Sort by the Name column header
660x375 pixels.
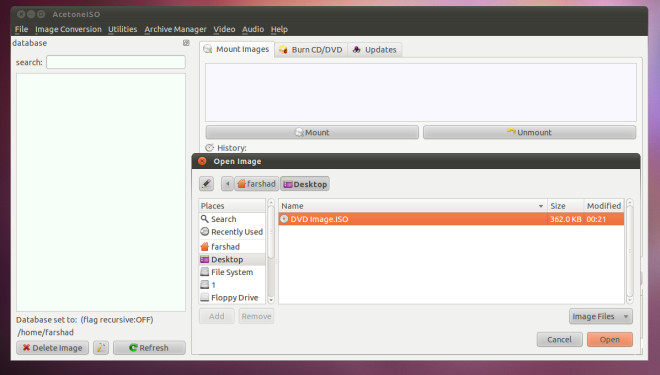[412, 206]
